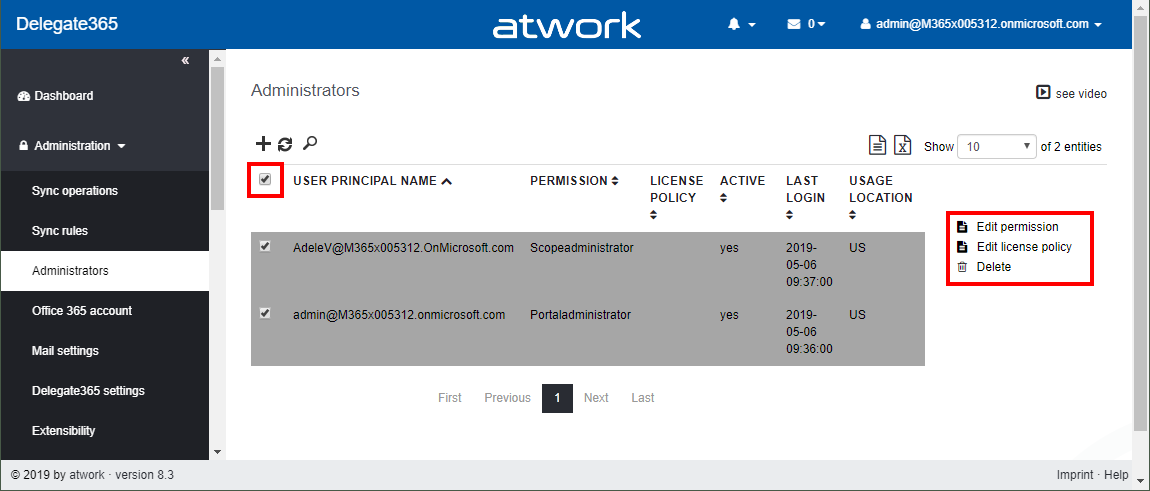Open the mail envelope messages dropdown

[x=805, y=24]
